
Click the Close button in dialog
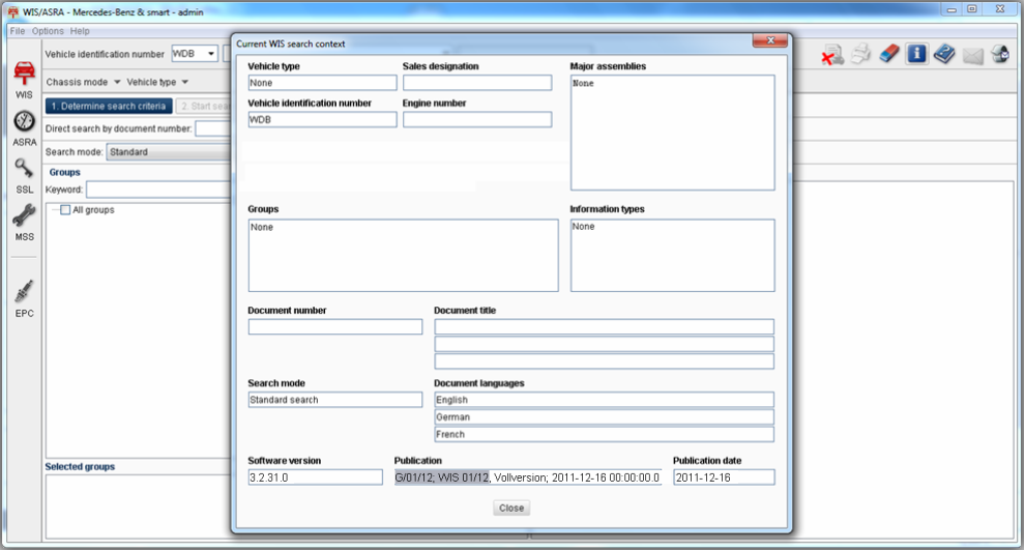(511, 508)
